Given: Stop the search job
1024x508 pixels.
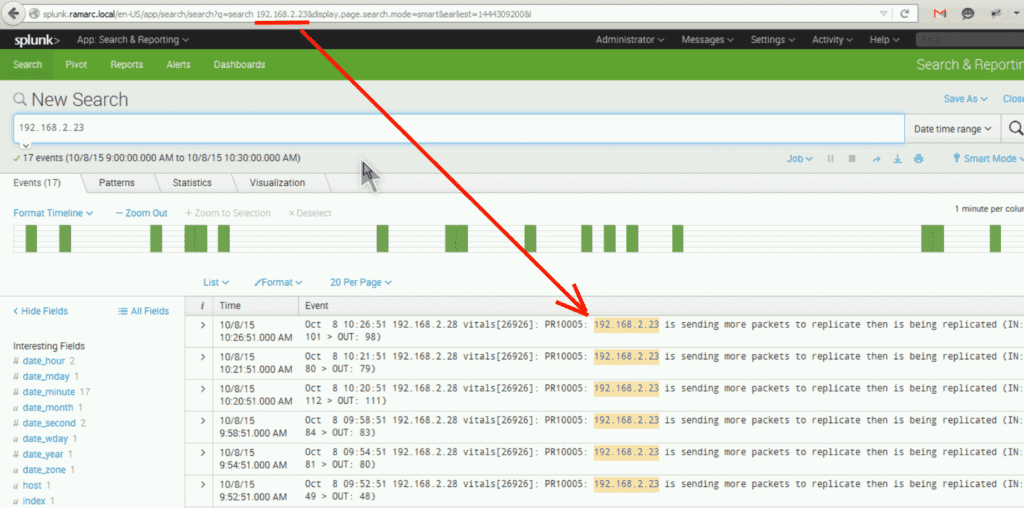Looking at the screenshot, I should tap(852, 159).
